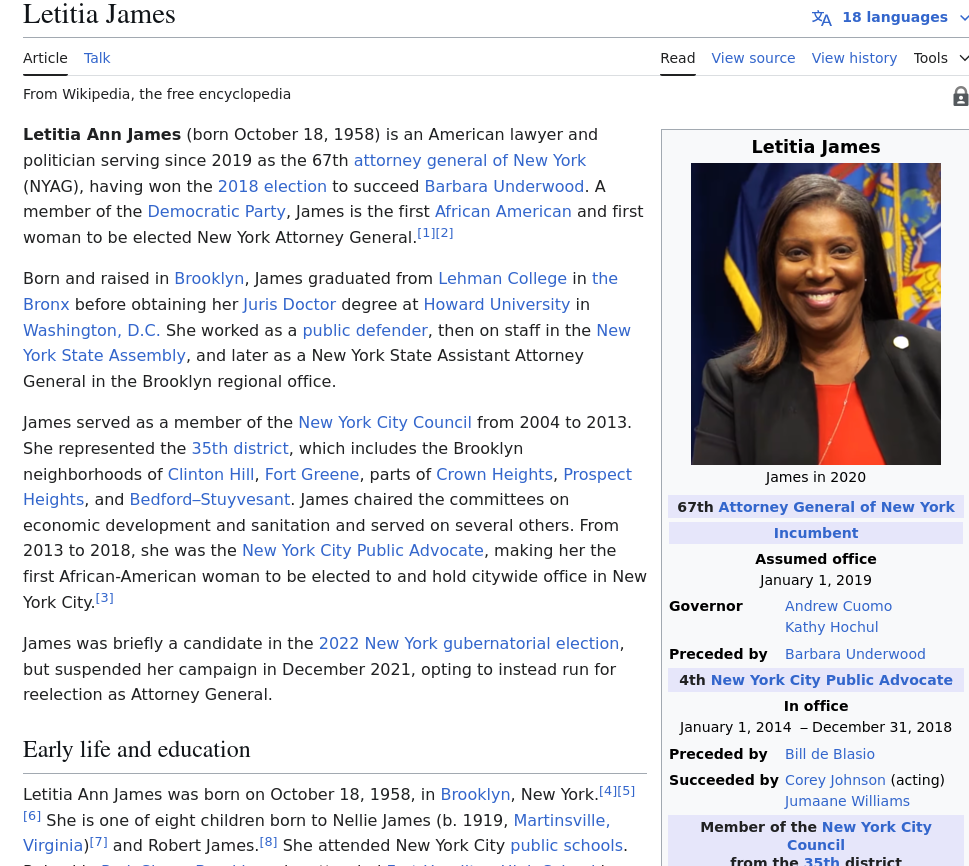Open the Brooklyn link in second paragraph
Screen dimensions: 969x866
209,279
